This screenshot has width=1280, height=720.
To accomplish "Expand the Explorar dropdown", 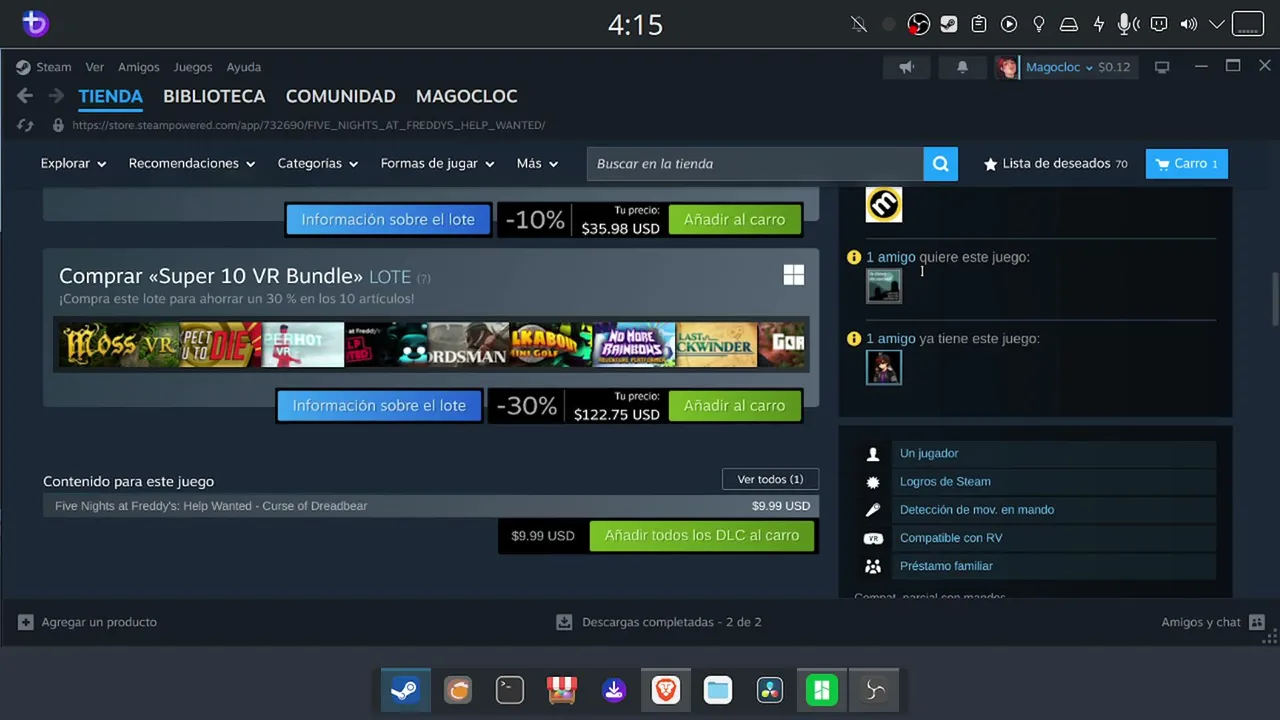I will [x=74, y=164].
